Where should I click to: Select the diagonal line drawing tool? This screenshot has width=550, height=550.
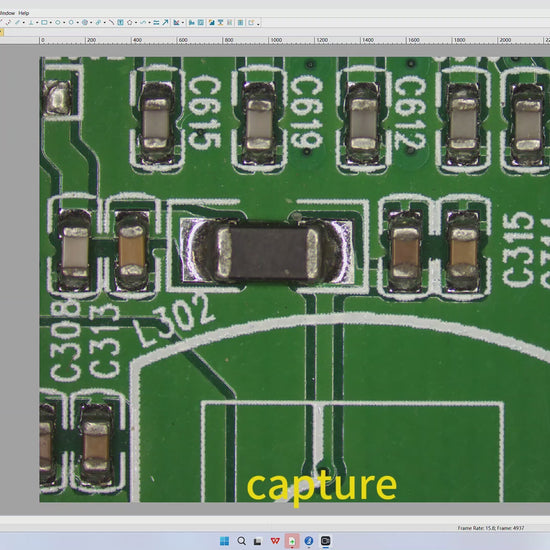[x=111, y=22]
